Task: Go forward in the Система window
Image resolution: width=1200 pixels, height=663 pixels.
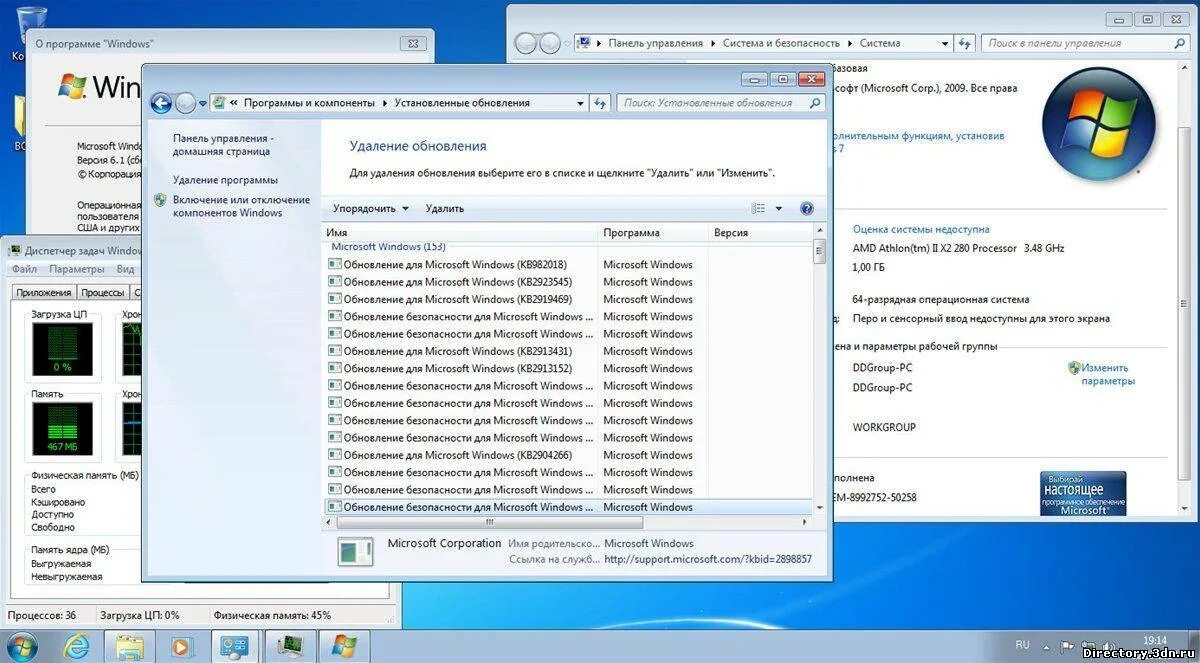Action: [550, 43]
